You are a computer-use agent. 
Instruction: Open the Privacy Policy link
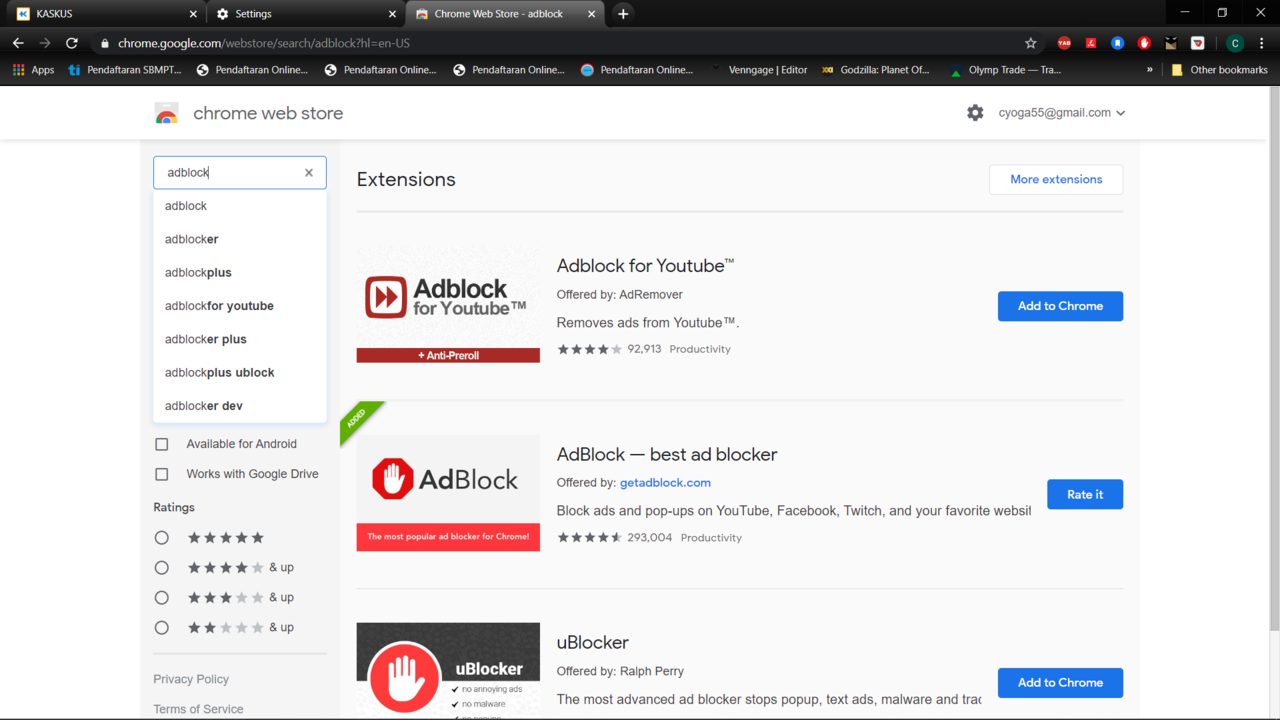tap(191, 679)
